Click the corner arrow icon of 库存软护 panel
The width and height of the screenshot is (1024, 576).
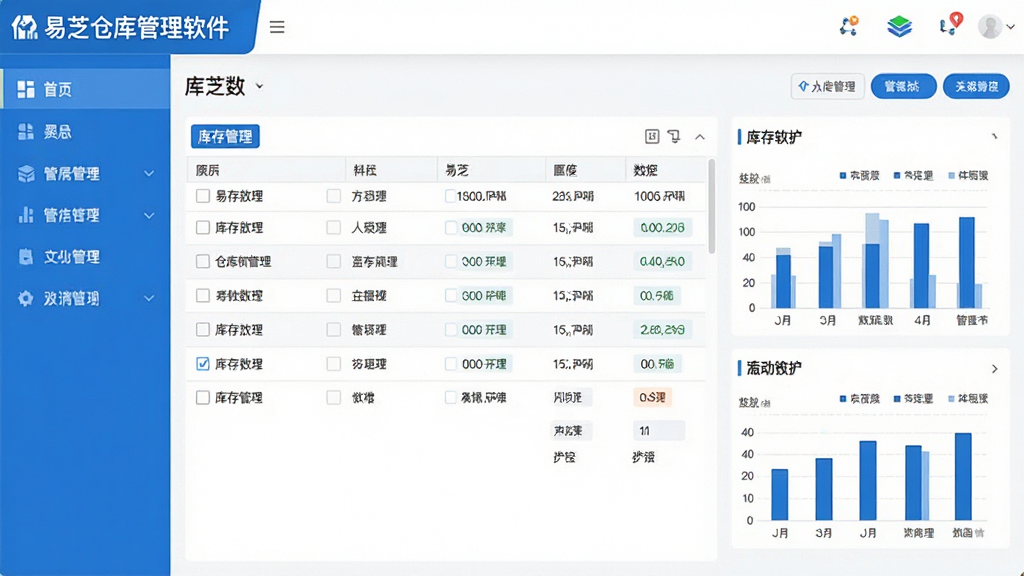(994, 136)
